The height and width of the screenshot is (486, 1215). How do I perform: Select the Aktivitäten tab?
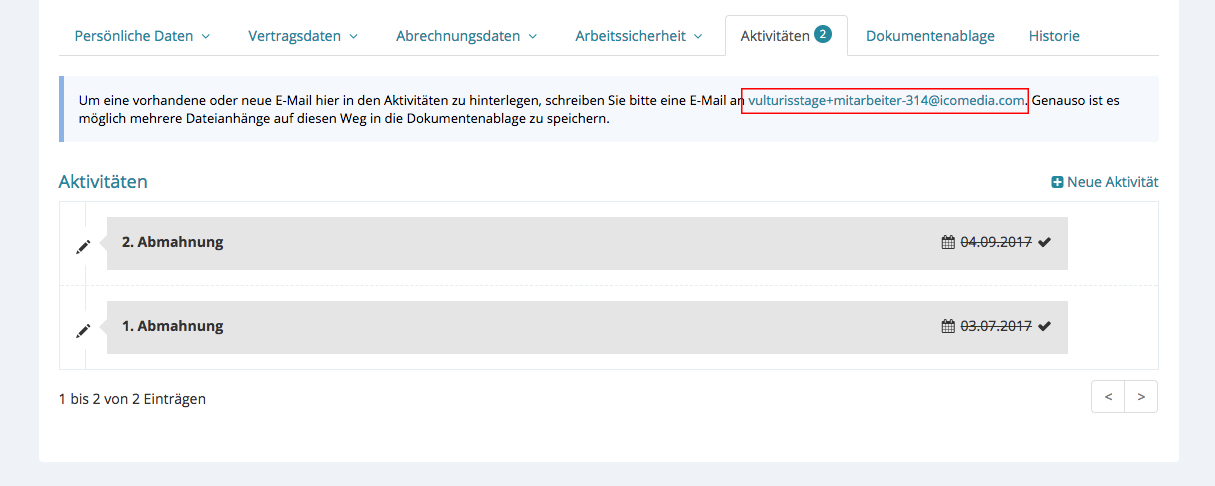(775, 36)
